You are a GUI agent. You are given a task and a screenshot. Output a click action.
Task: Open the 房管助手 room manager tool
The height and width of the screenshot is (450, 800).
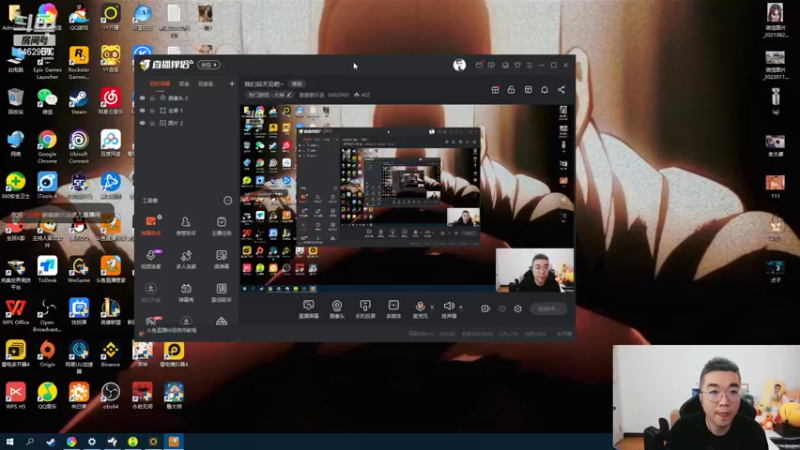pyautogui.click(x=186, y=225)
